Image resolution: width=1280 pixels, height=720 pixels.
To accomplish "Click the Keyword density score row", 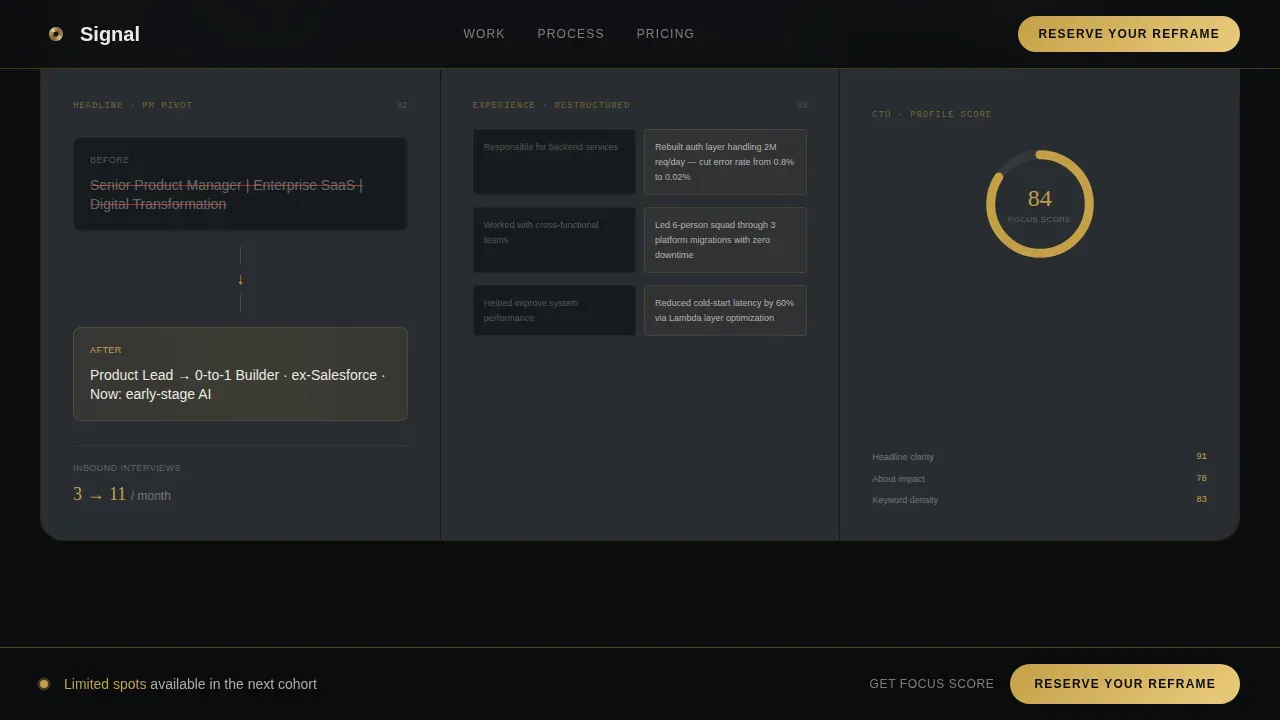I will click(1040, 500).
